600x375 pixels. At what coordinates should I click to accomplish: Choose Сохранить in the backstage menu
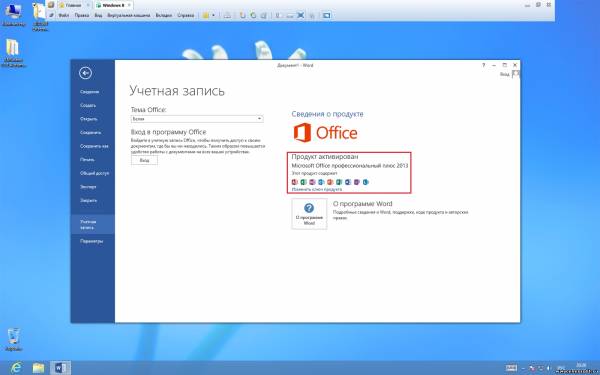(x=91, y=132)
